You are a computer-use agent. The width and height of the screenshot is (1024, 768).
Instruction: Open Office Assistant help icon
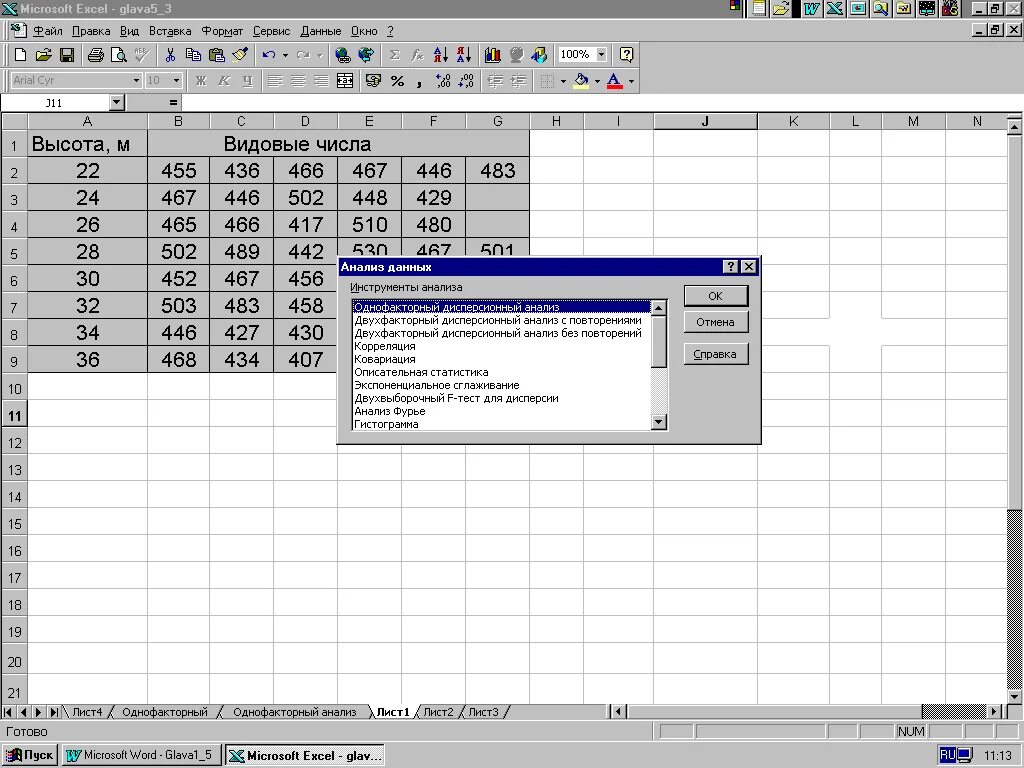coord(626,55)
